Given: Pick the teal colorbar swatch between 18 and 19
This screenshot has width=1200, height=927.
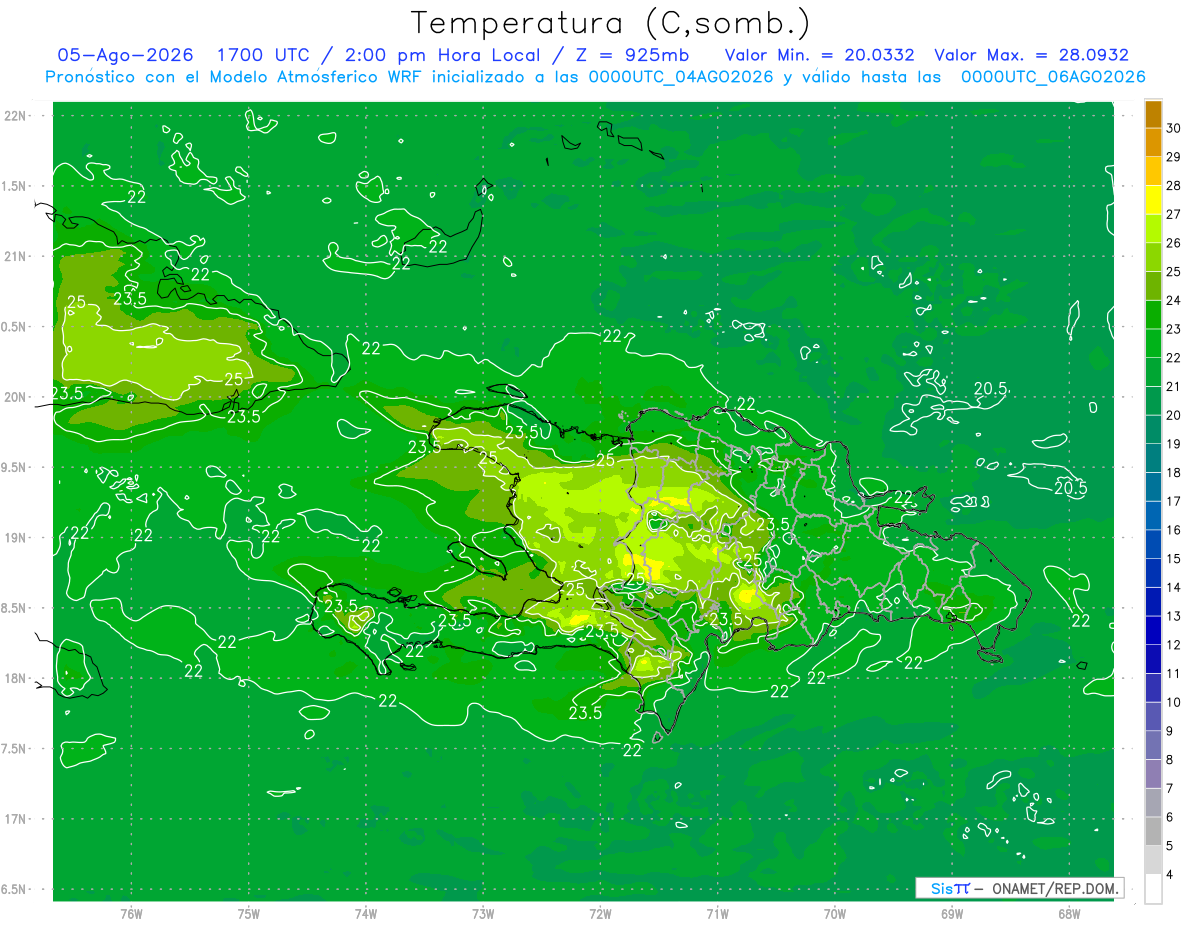Looking at the screenshot, I should 1153,458.
